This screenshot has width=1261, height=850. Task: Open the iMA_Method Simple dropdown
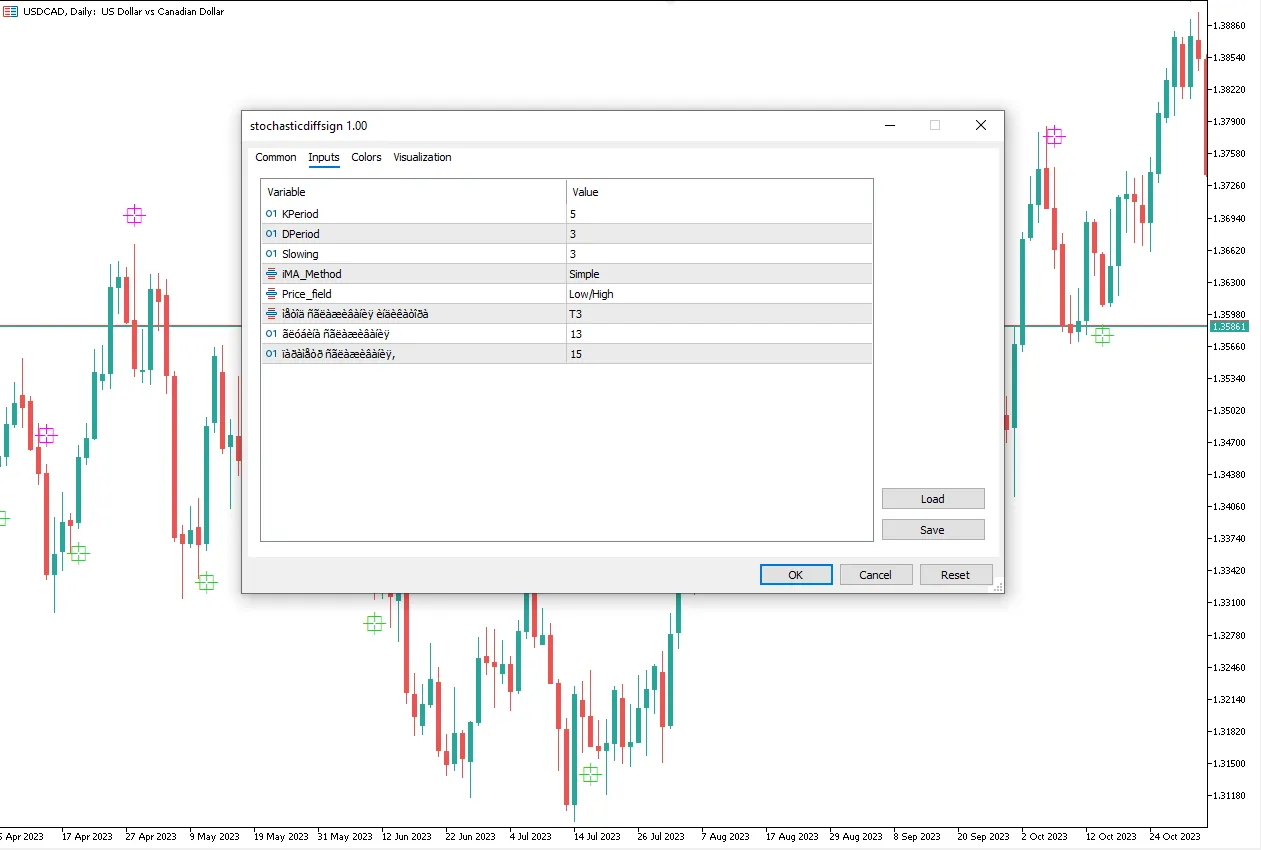[x=719, y=274]
